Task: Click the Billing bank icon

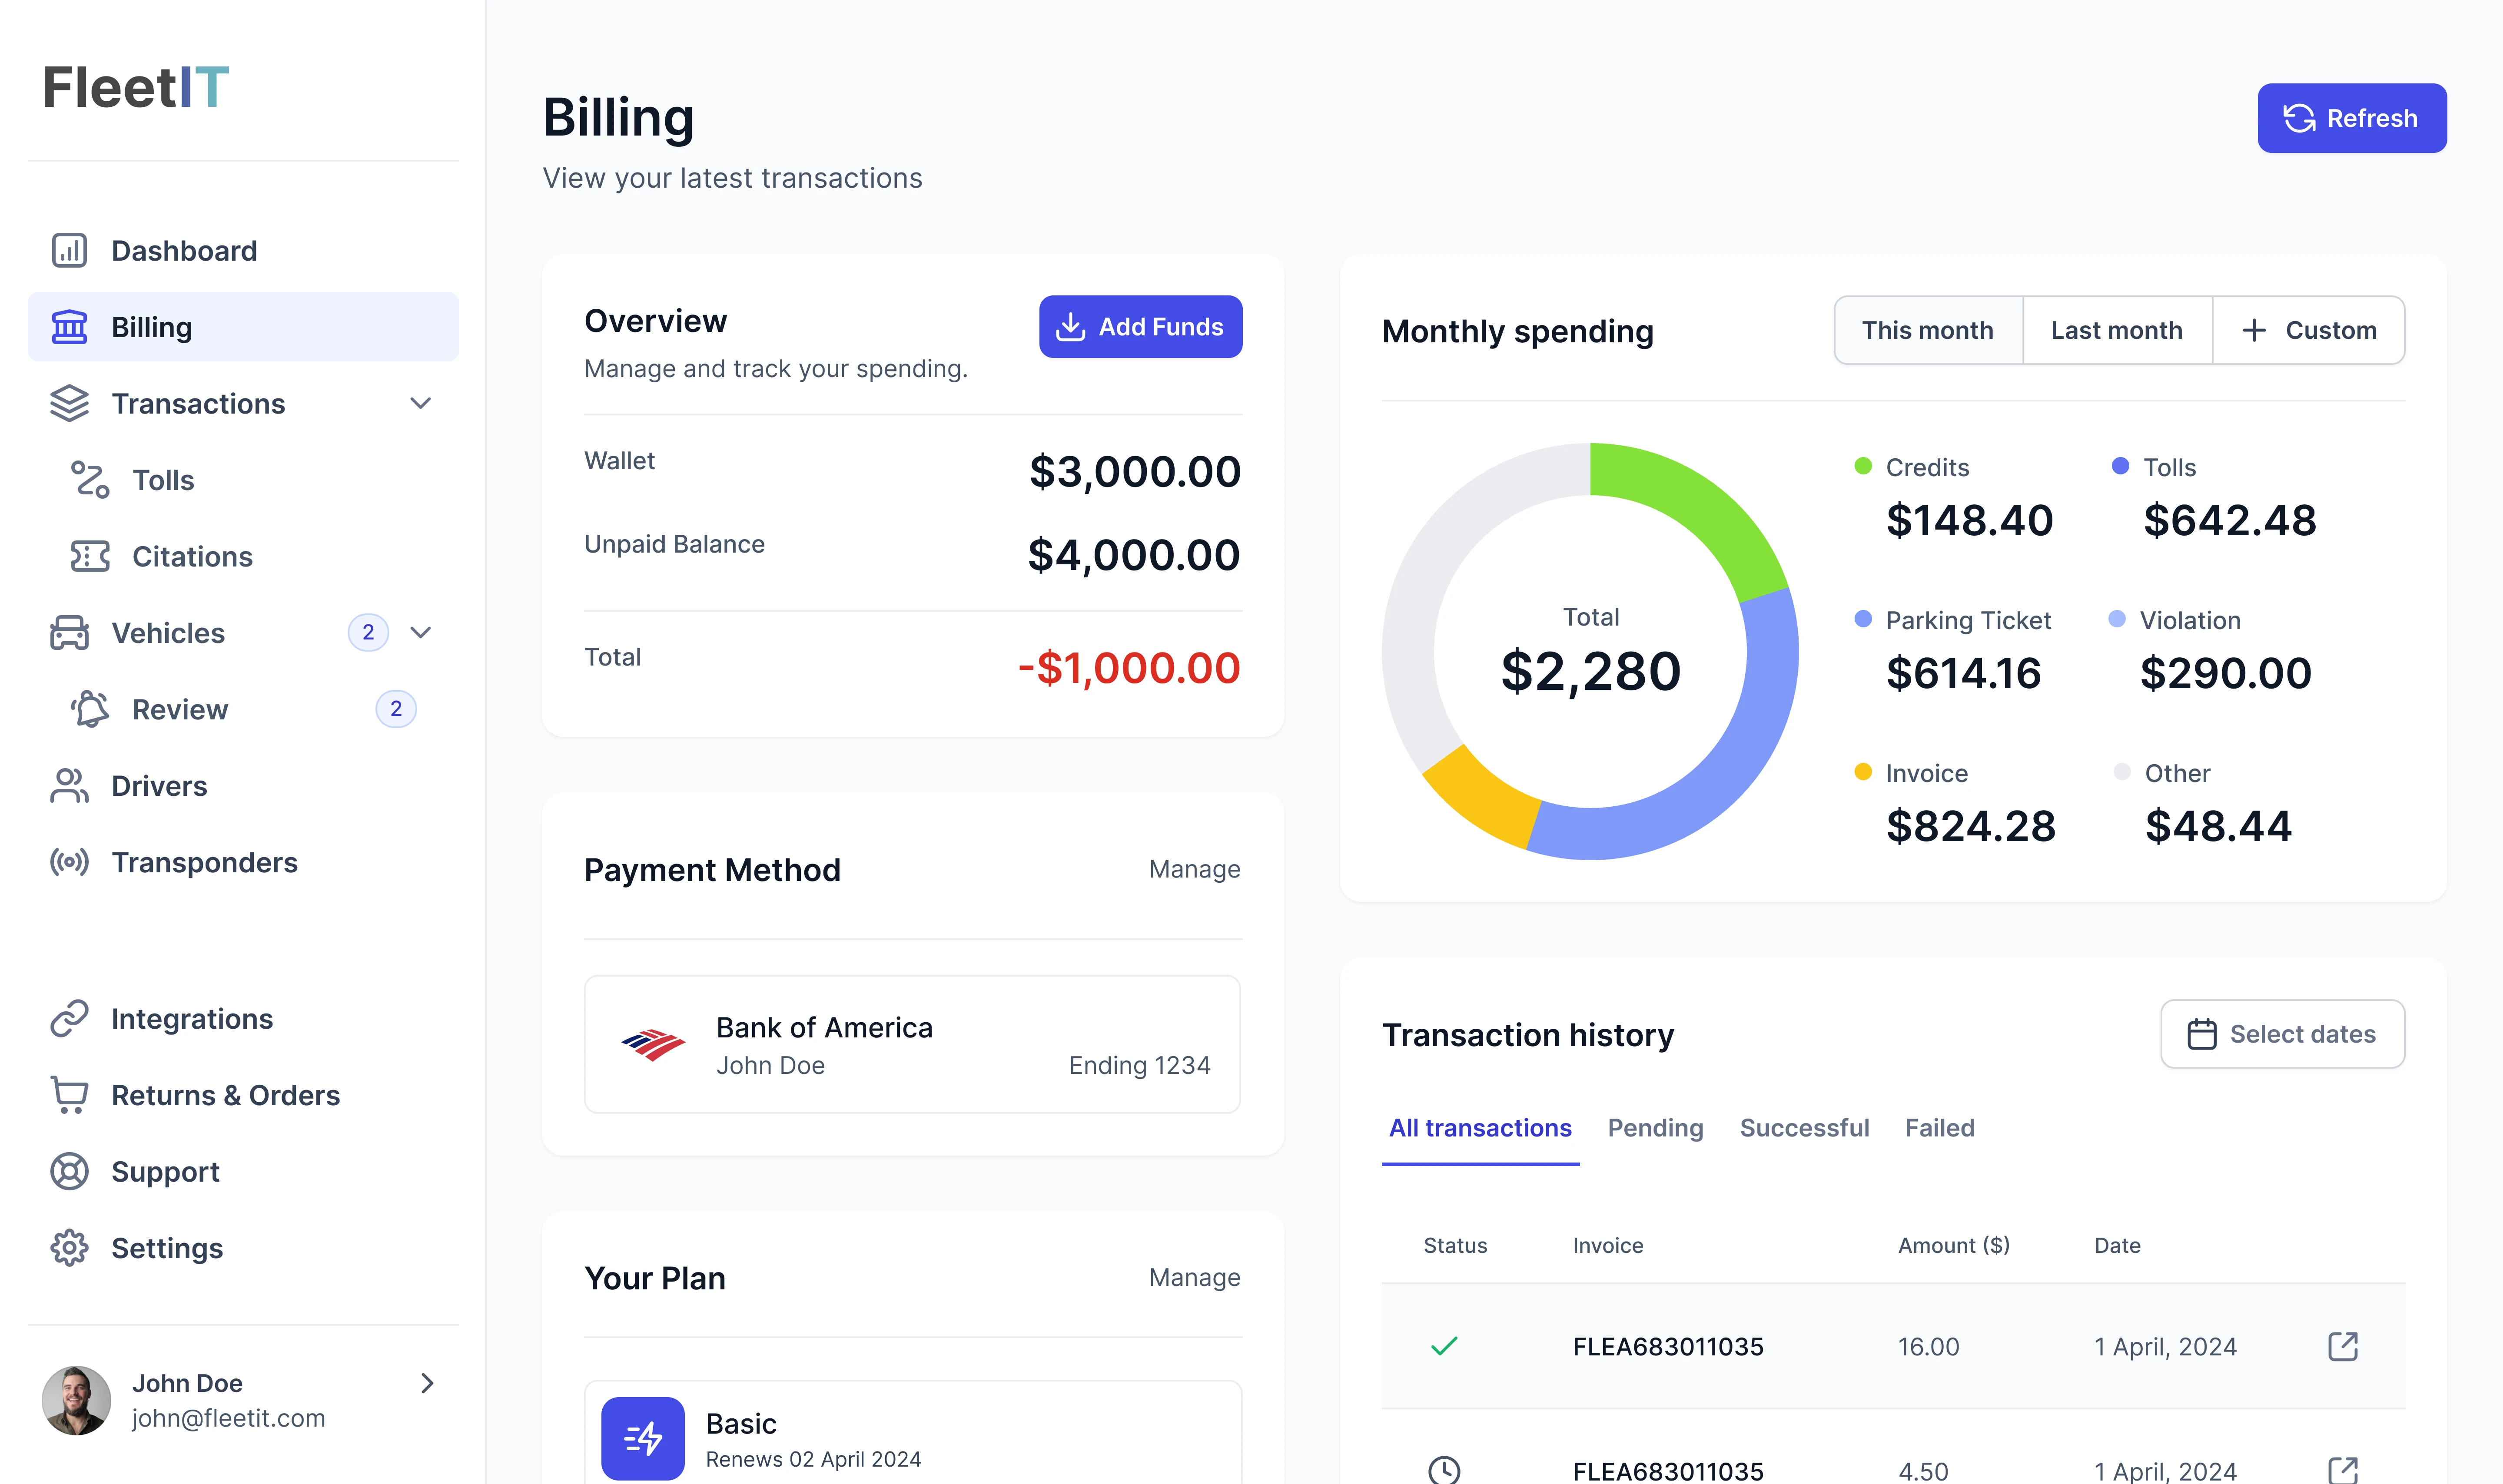Action: pyautogui.click(x=69, y=327)
